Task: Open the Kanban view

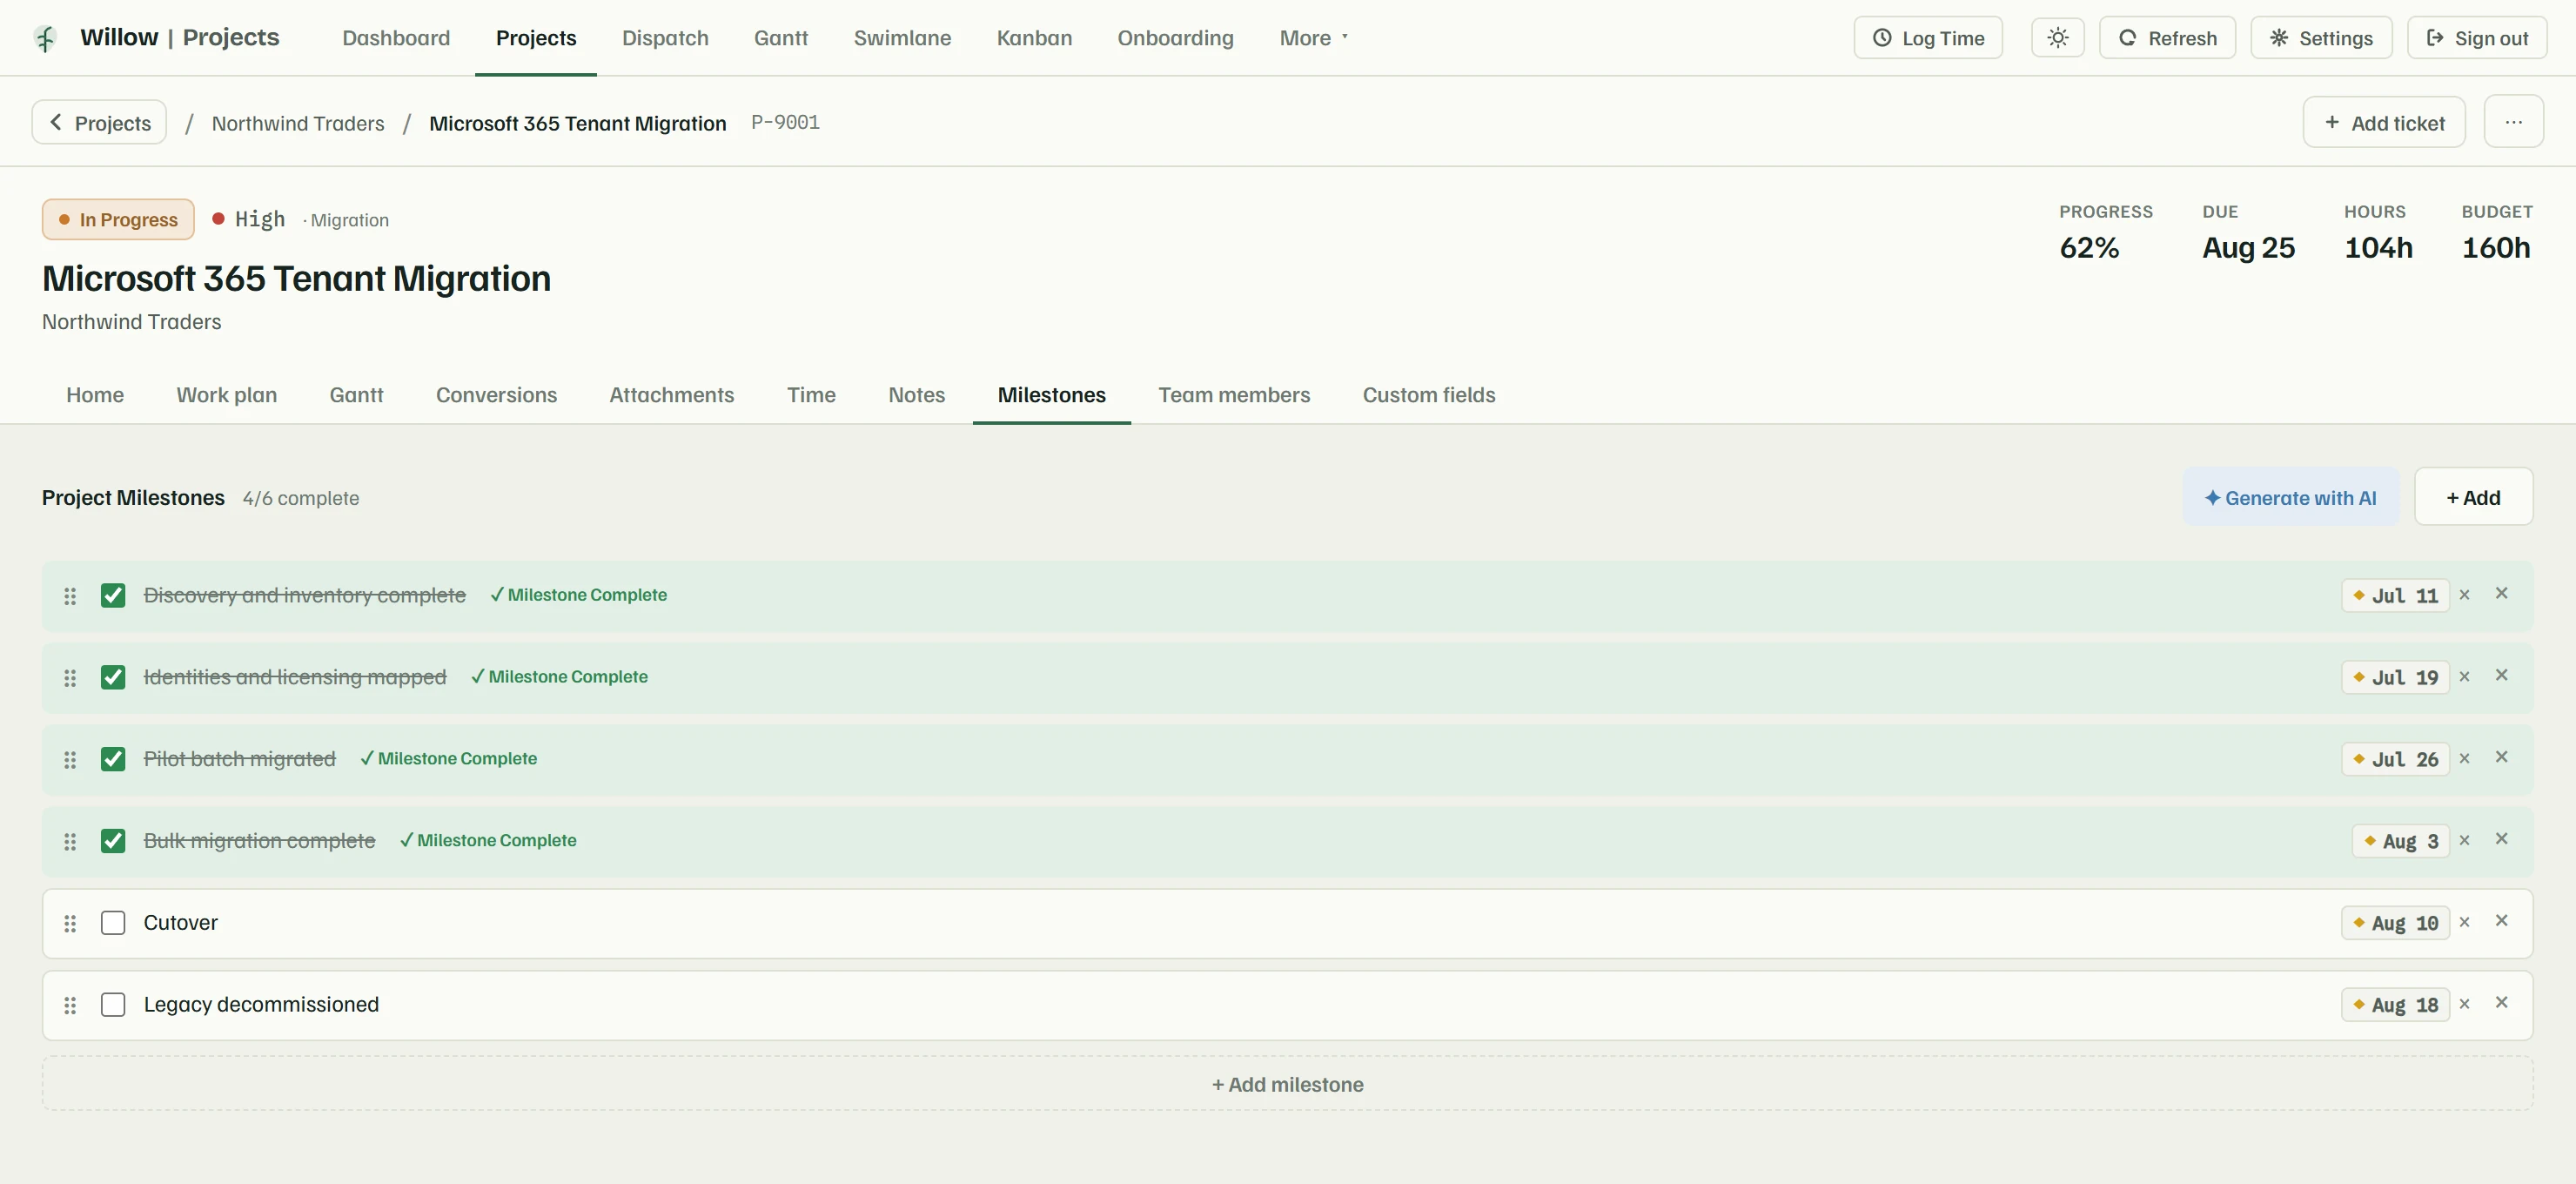Action: point(1034,38)
